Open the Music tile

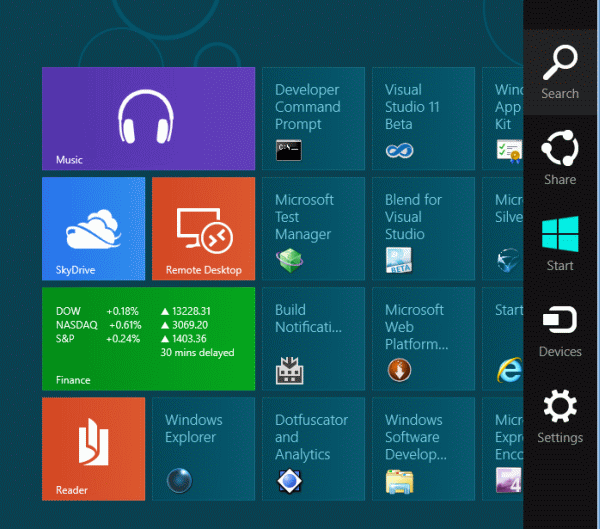(148, 119)
